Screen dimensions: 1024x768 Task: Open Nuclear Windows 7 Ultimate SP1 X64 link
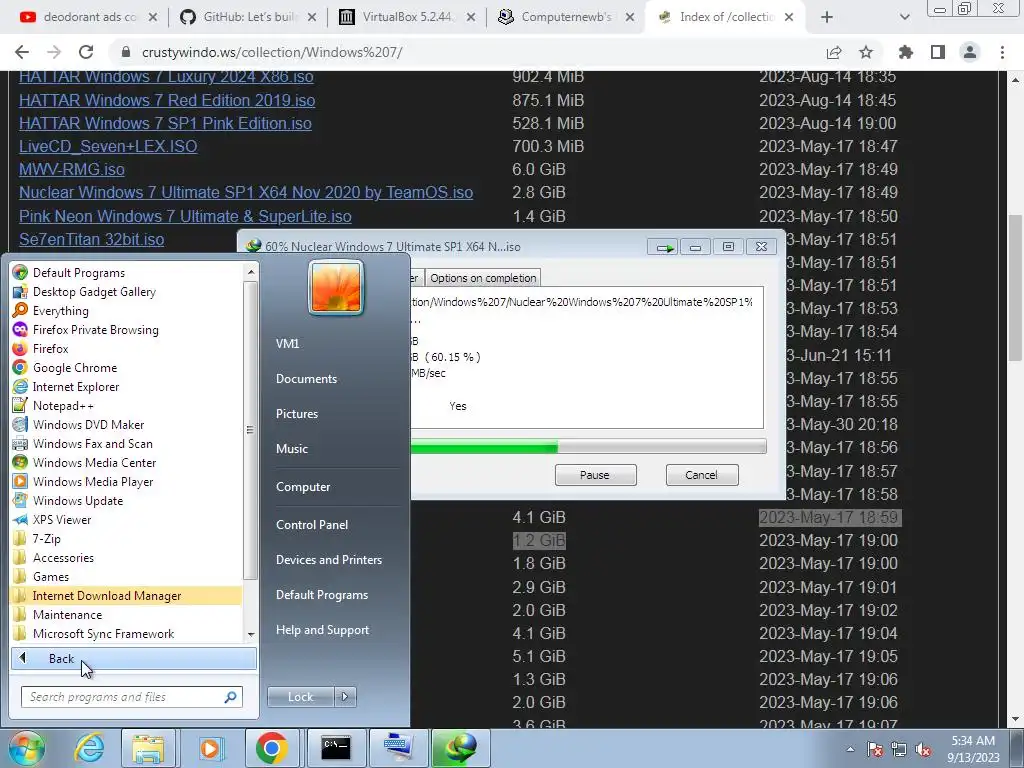246,193
